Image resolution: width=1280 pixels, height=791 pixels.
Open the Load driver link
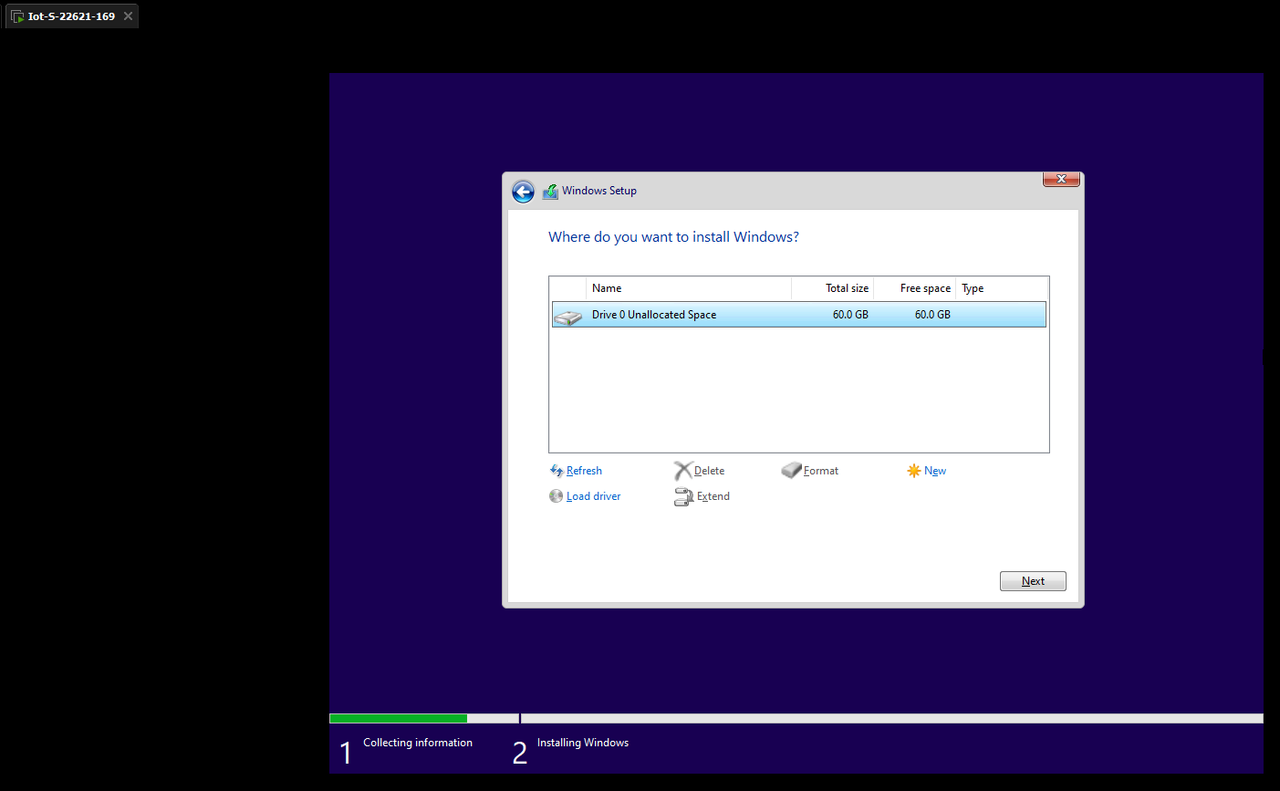click(x=593, y=496)
